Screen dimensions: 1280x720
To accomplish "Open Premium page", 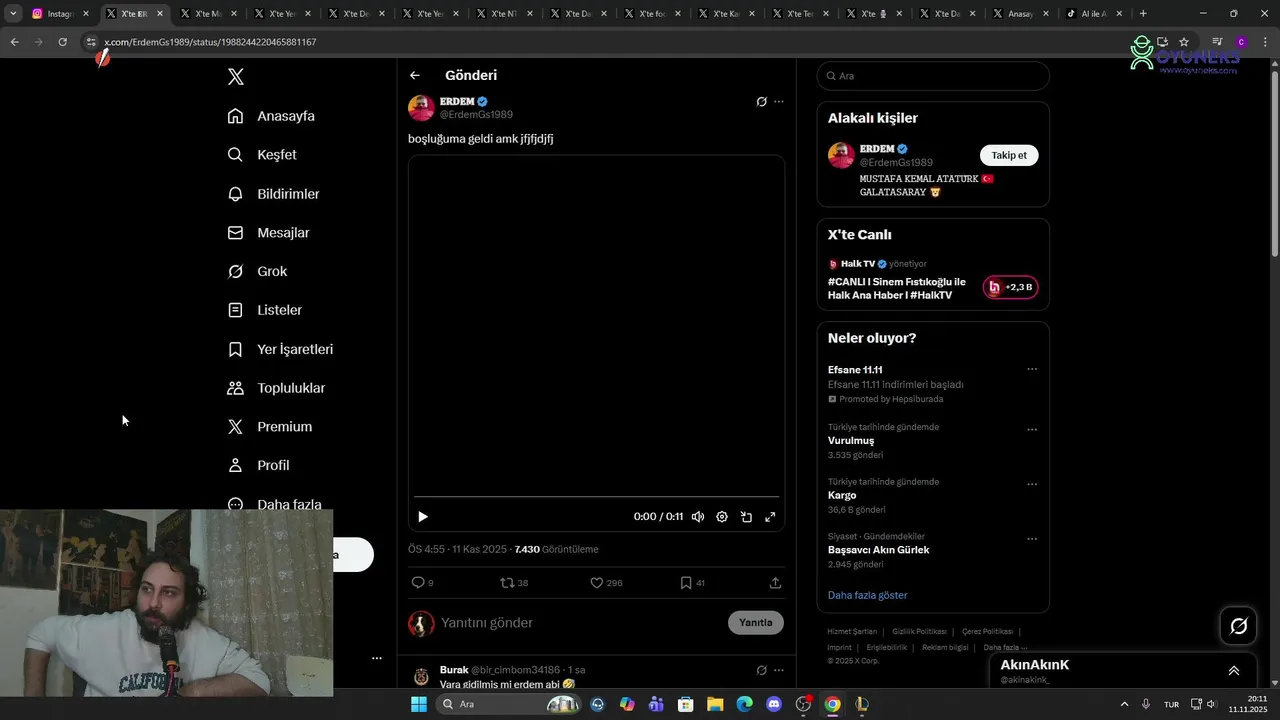I will tap(270, 427).
